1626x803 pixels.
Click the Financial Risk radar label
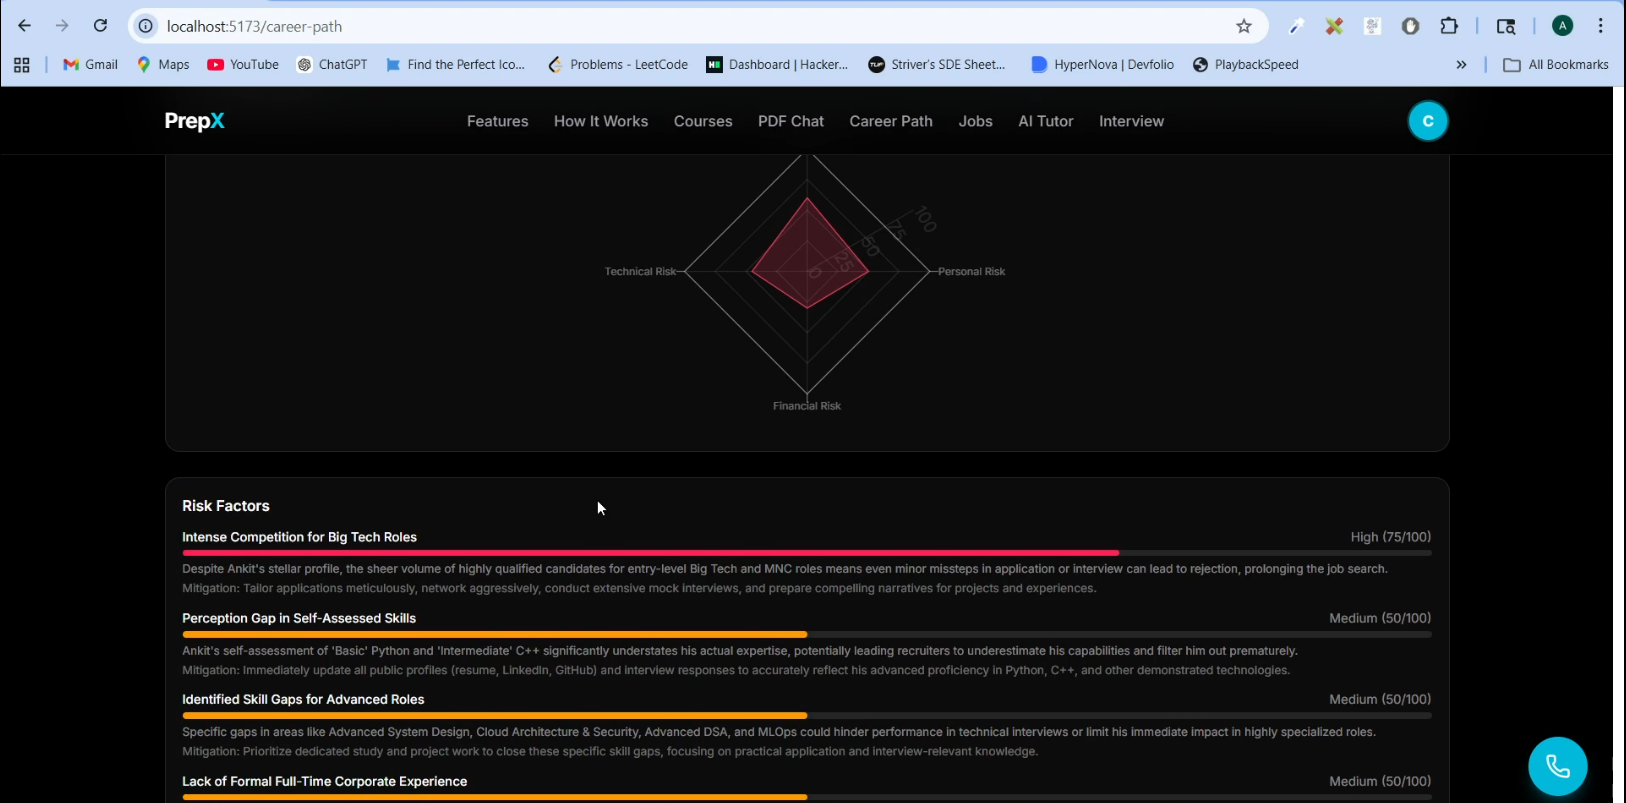coord(807,406)
